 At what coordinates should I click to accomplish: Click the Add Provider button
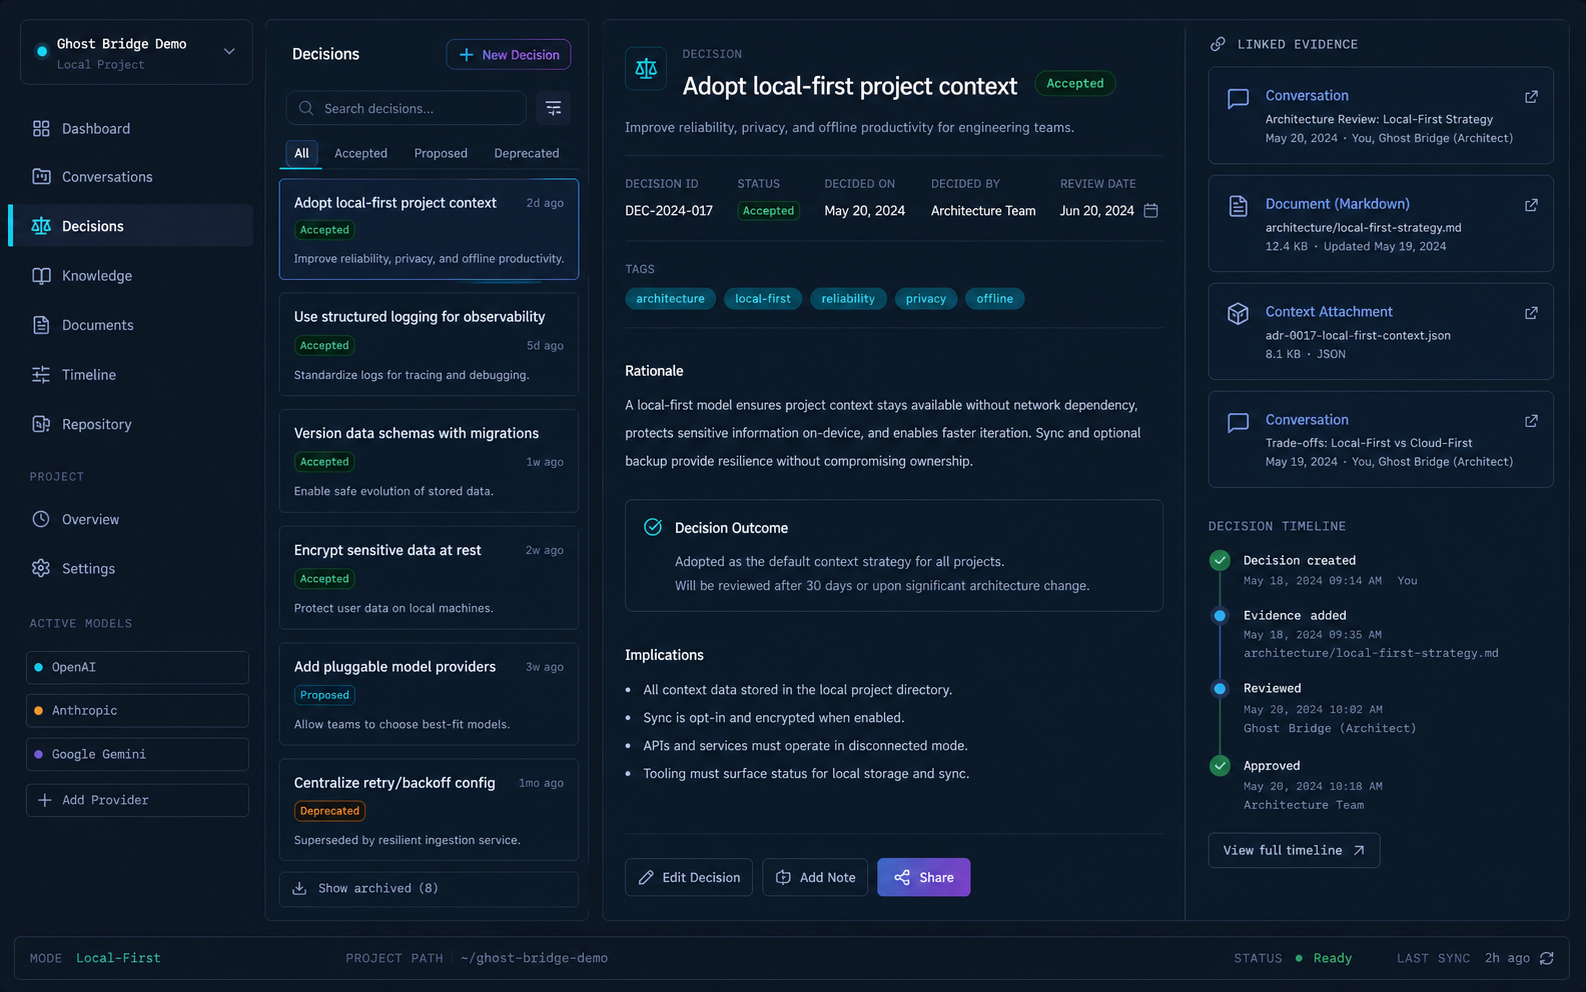[137, 800]
